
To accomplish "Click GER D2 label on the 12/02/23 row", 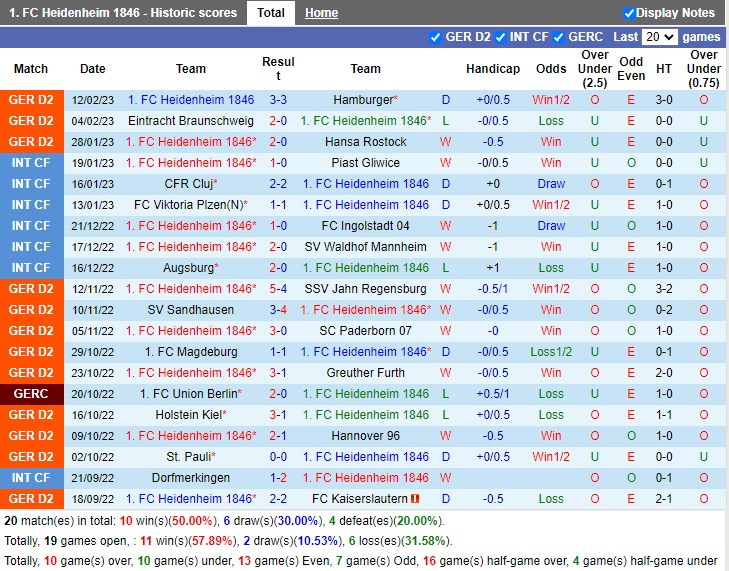I will [x=32, y=100].
